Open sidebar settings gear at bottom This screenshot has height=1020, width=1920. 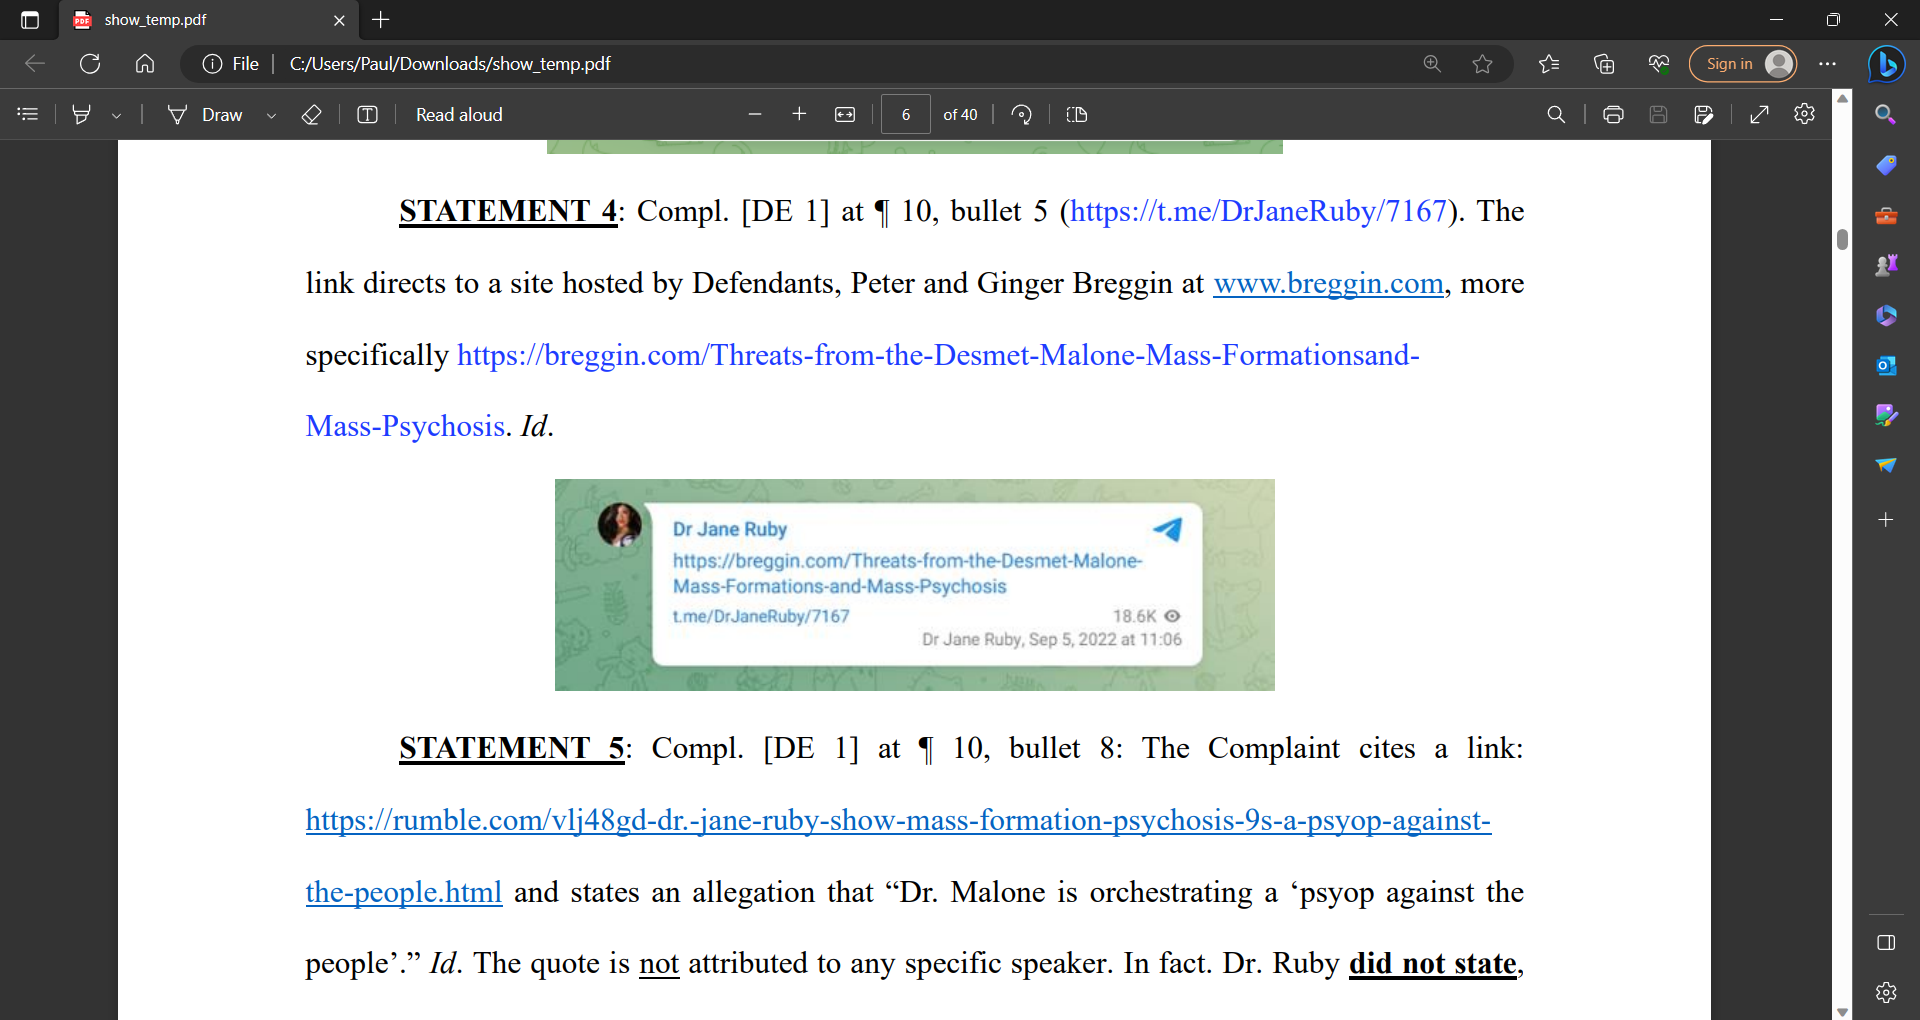point(1886,992)
